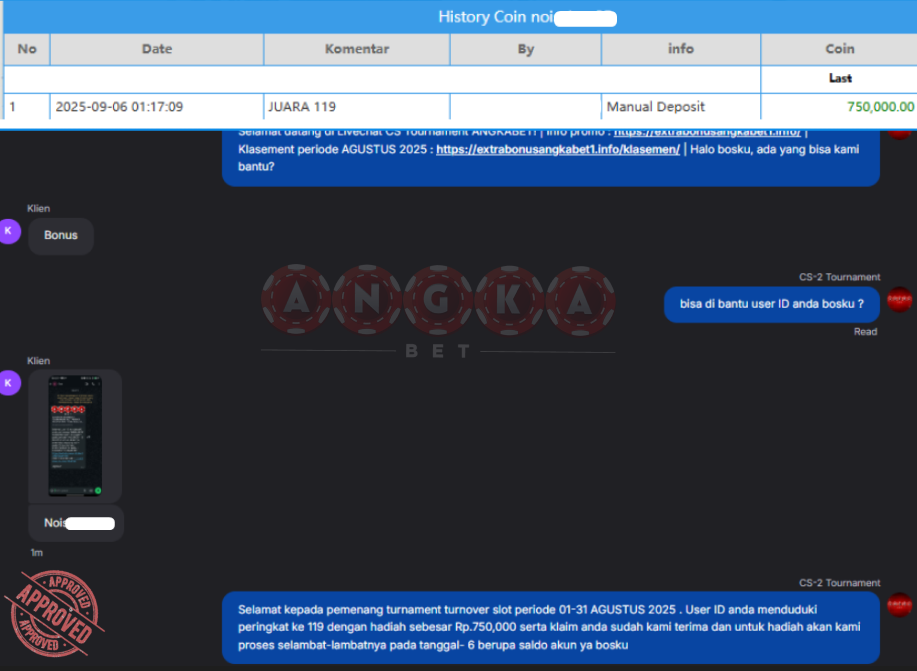
Task: Click the 'Date' column header
Action: pyautogui.click(x=157, y=49)
